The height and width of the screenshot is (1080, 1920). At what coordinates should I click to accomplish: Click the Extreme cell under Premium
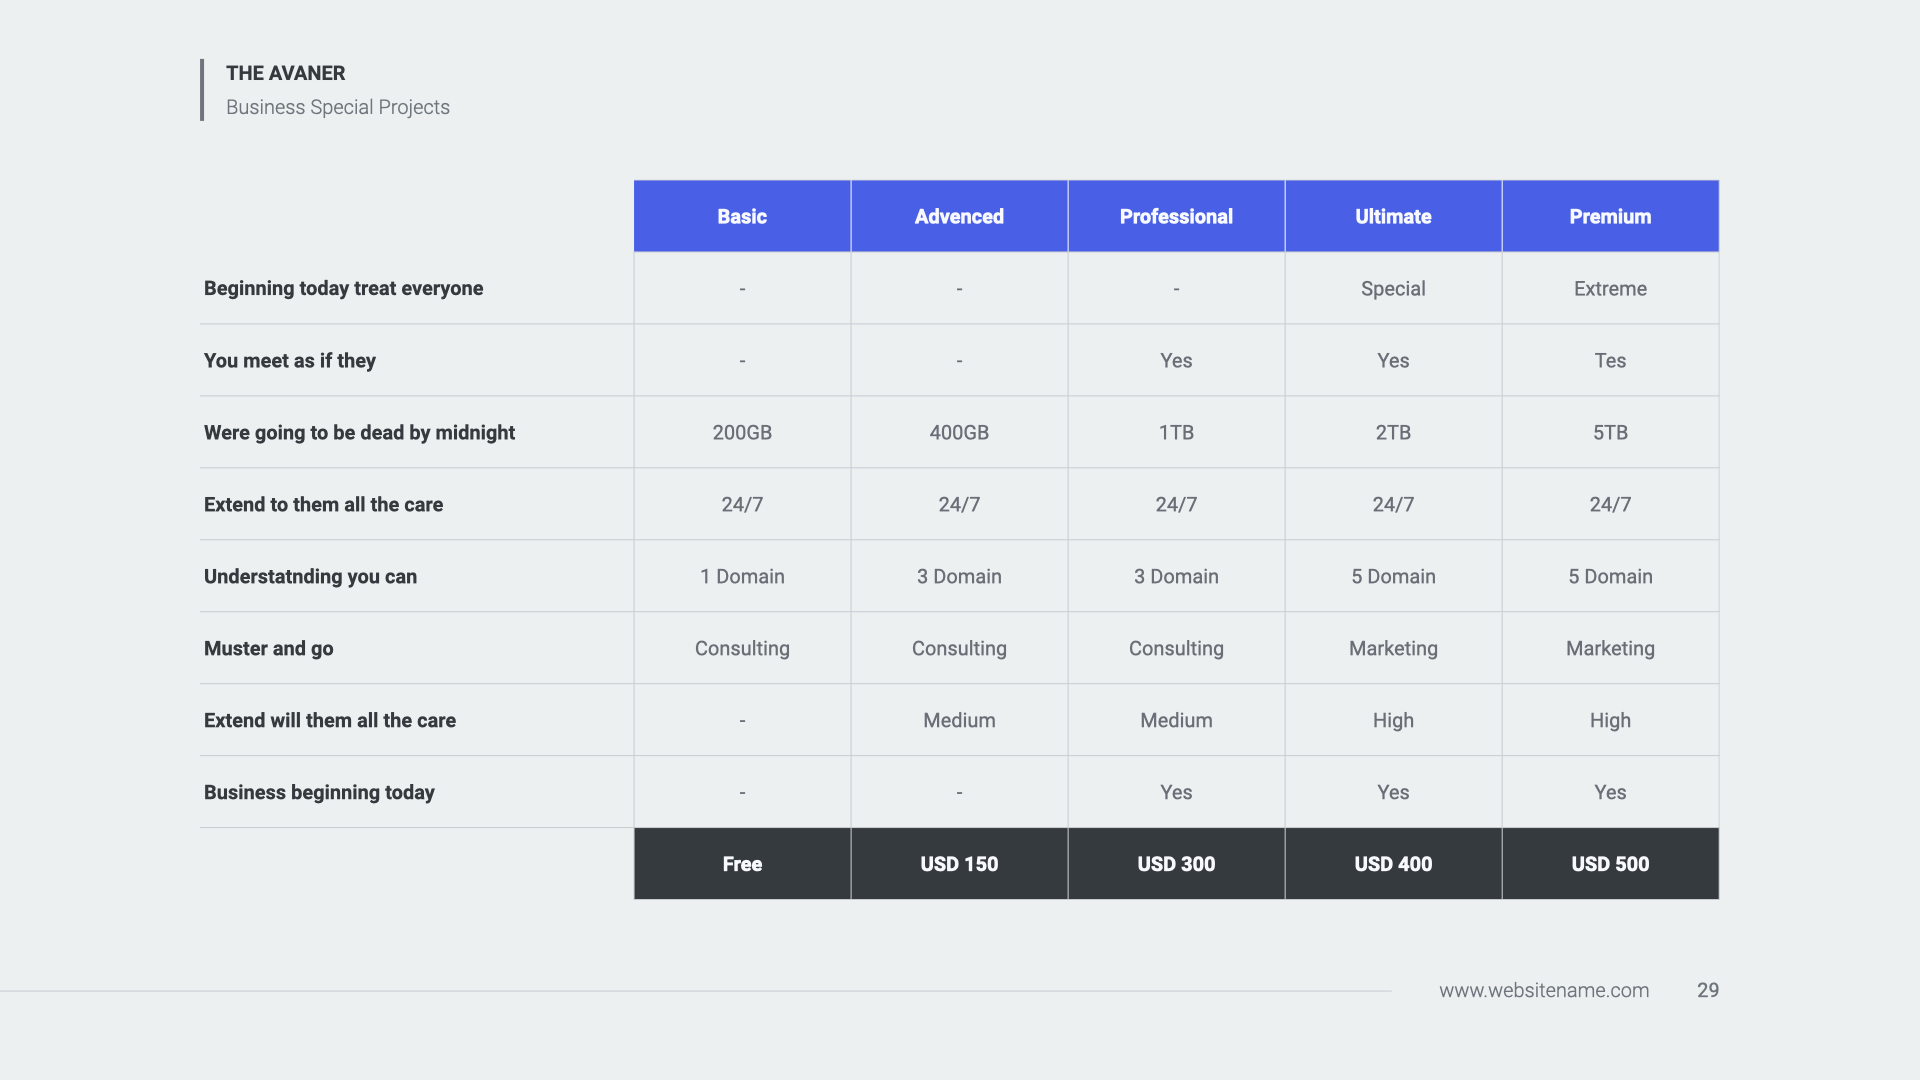(x=1610, y=288)
